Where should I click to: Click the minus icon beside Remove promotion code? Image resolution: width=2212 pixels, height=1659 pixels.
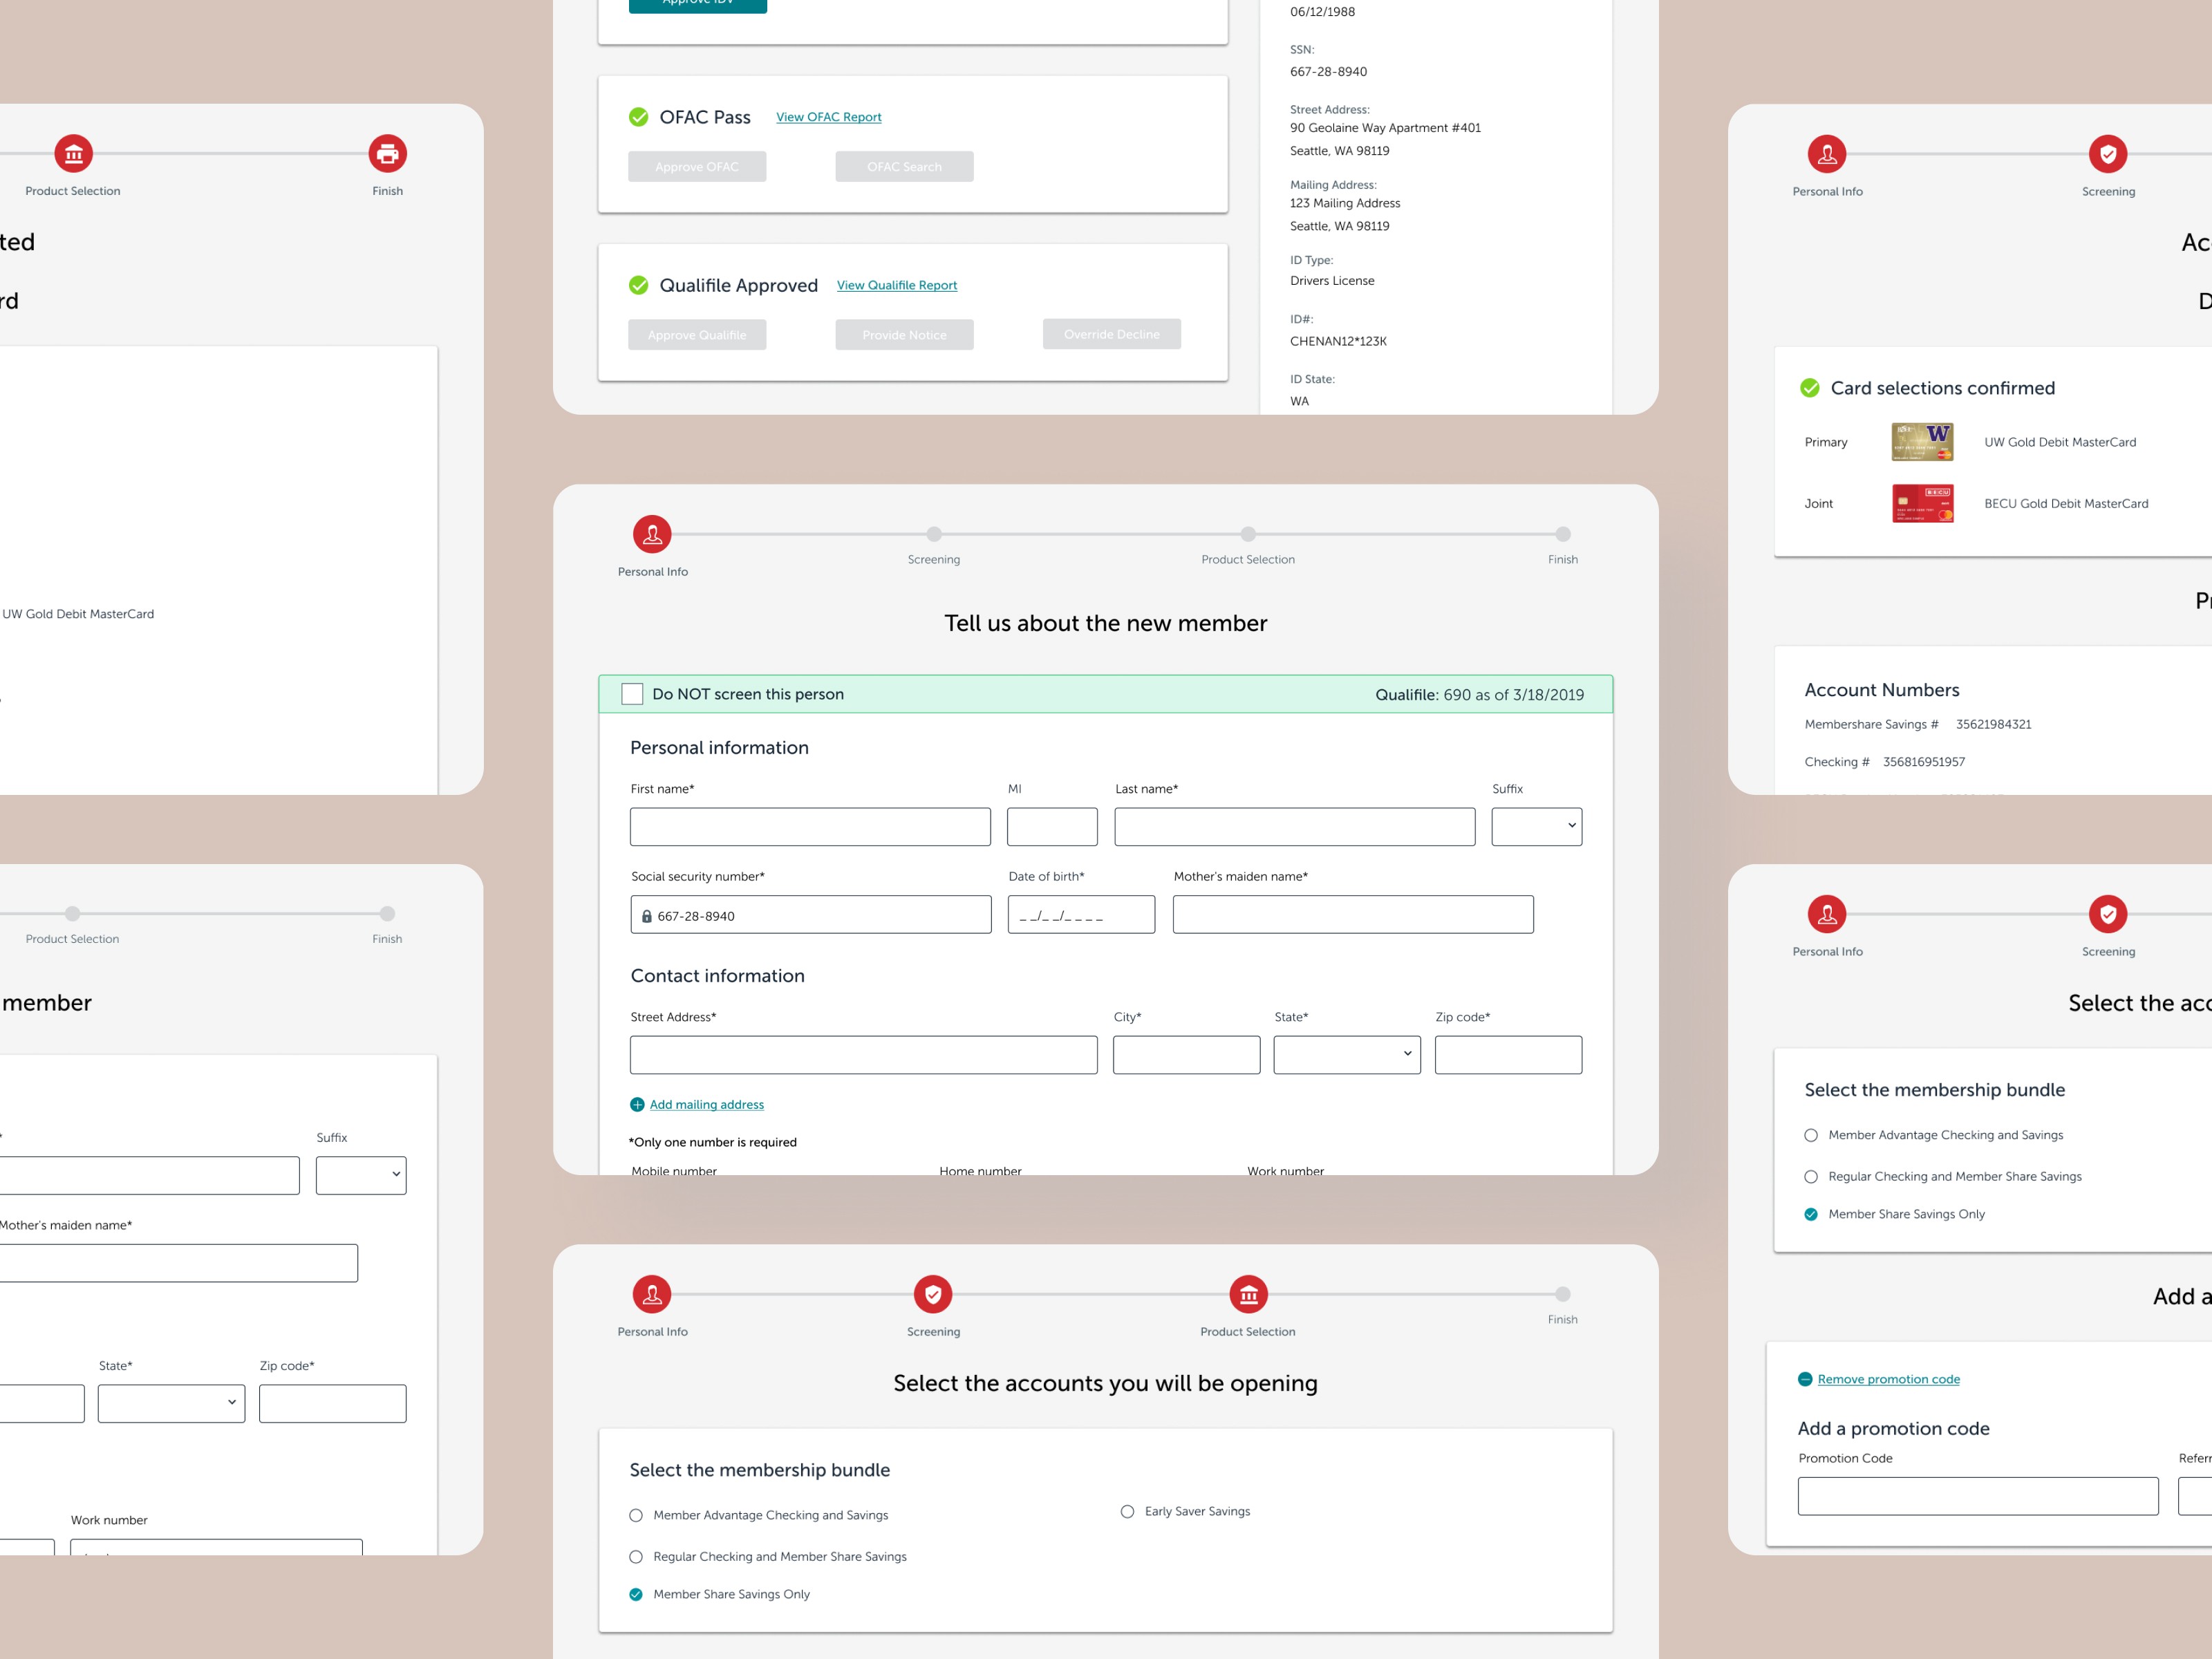(x=1805, y=1379)
